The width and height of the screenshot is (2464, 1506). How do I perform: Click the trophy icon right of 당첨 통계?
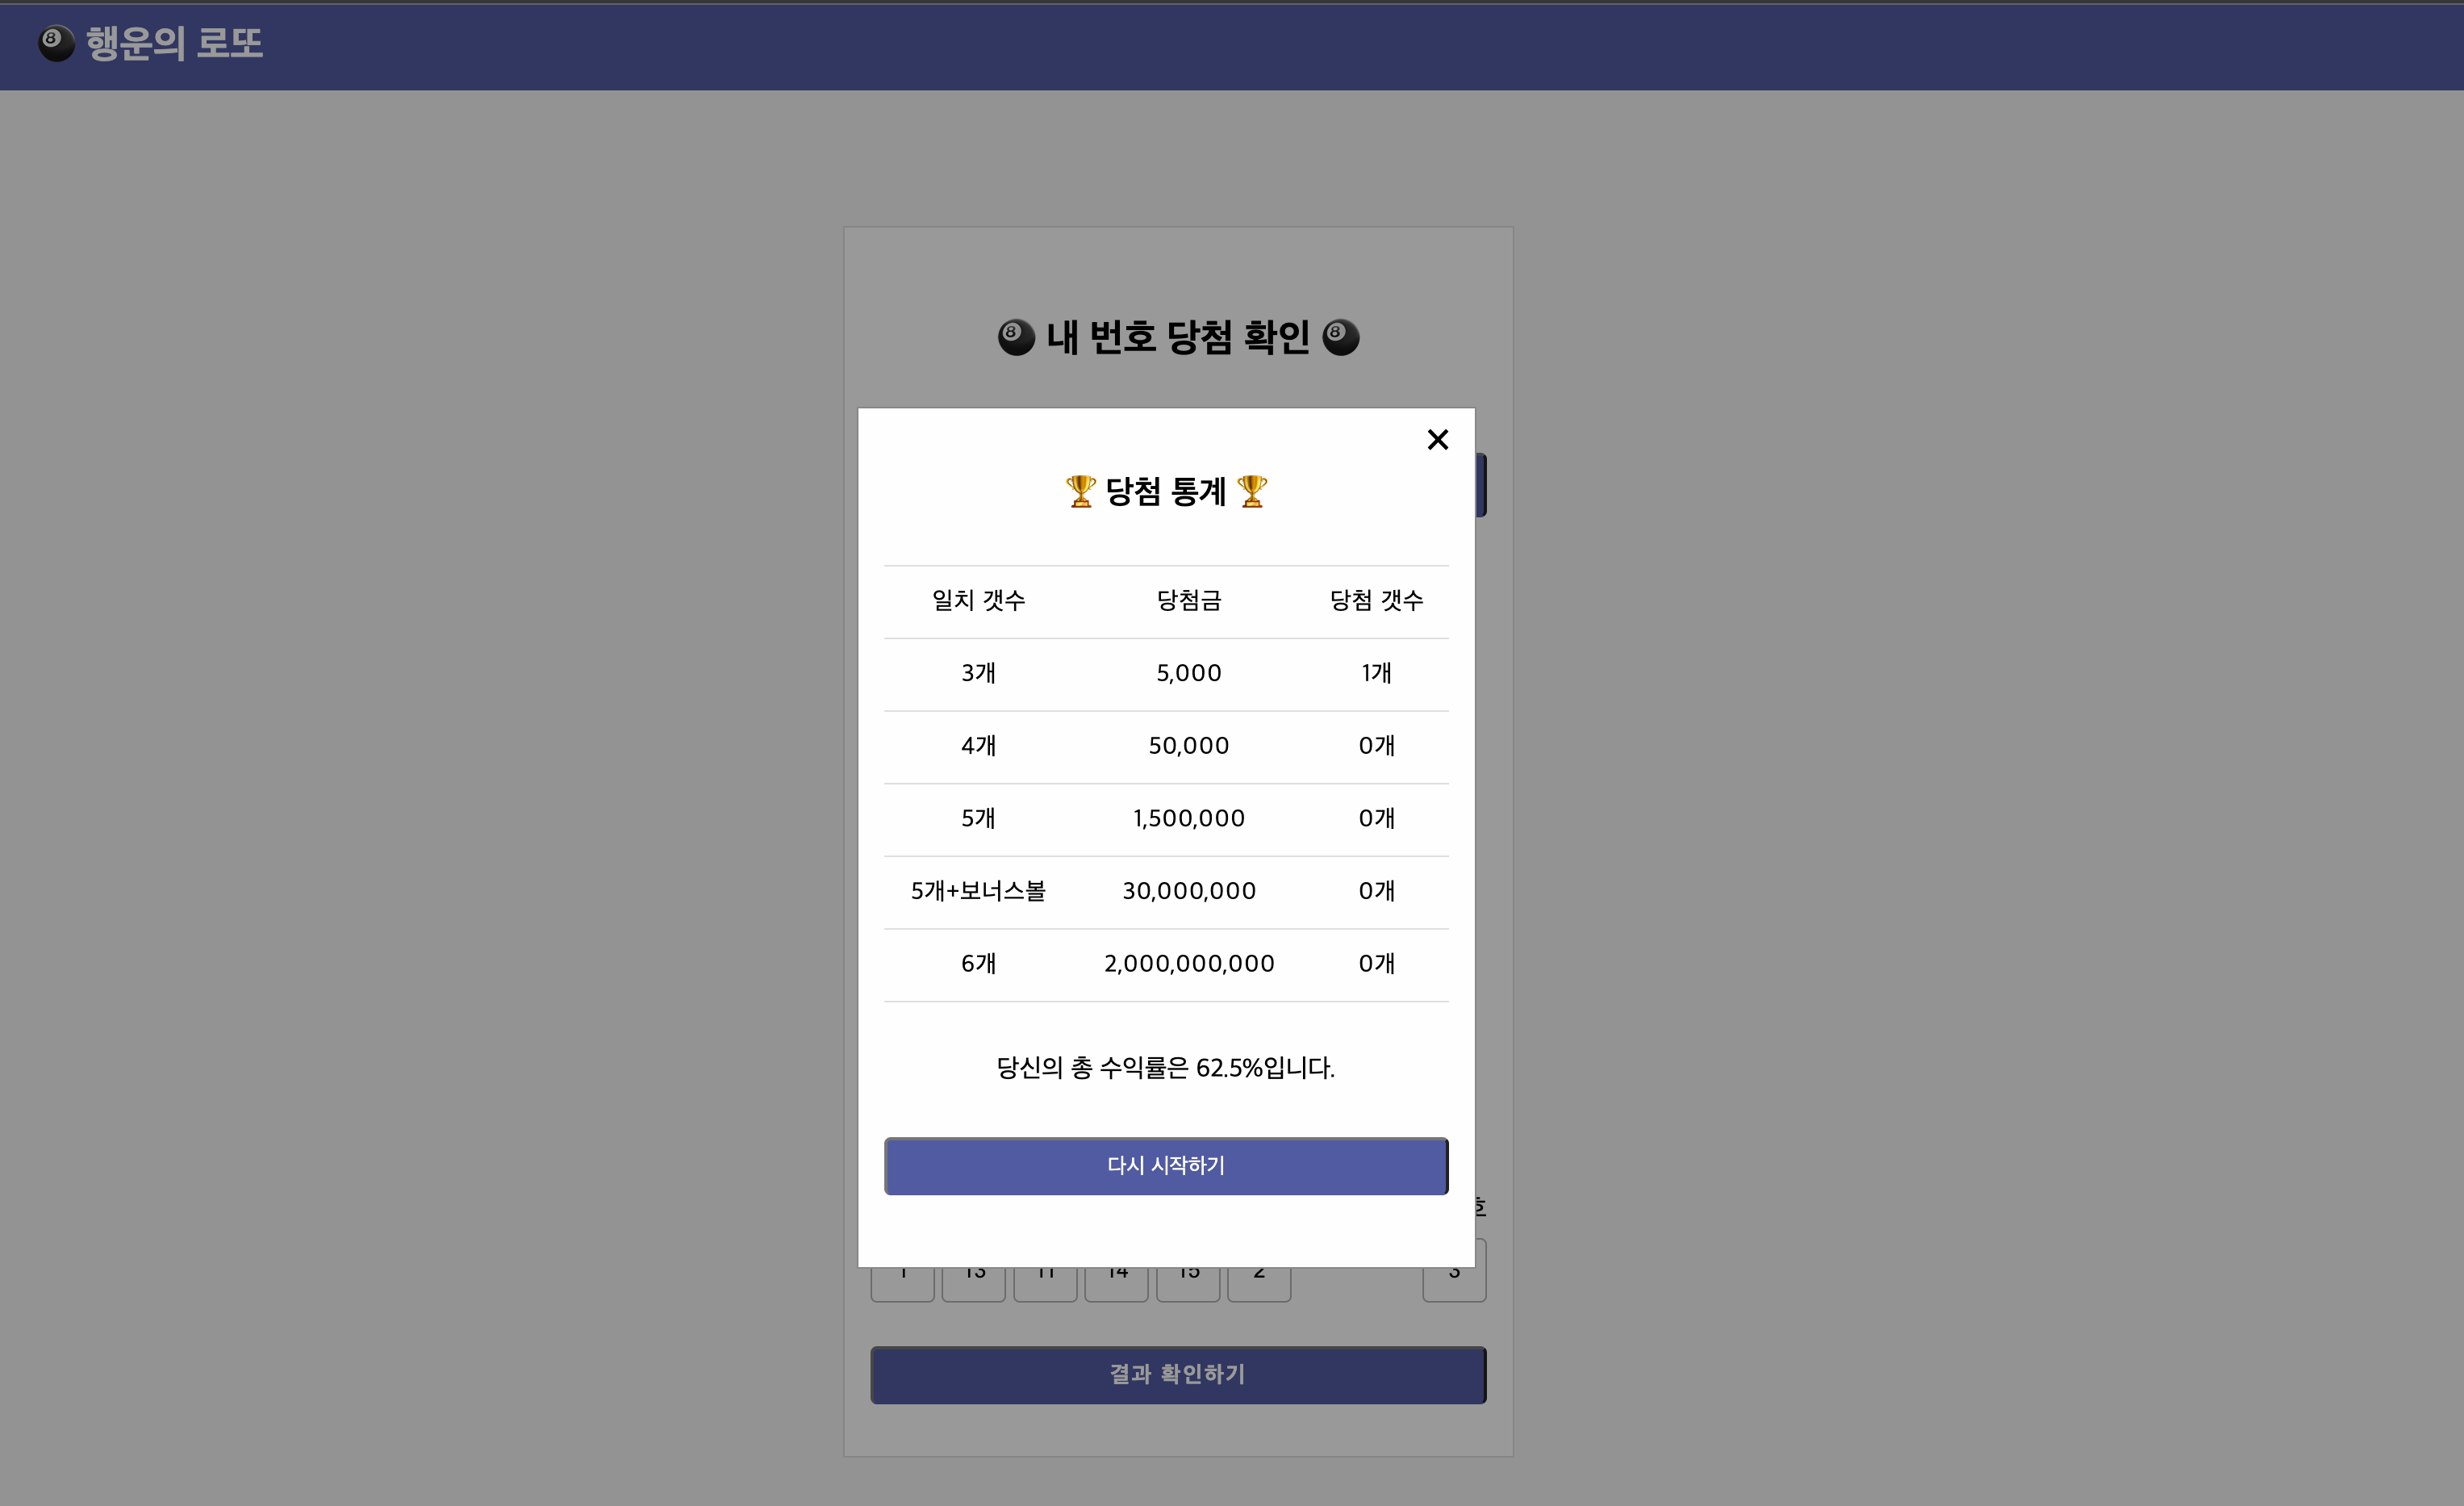(1252, 491)
